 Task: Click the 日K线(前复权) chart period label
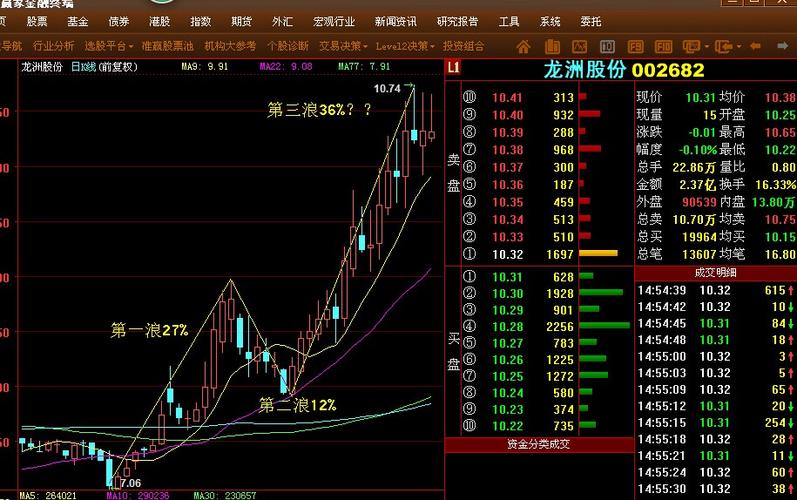104,67
